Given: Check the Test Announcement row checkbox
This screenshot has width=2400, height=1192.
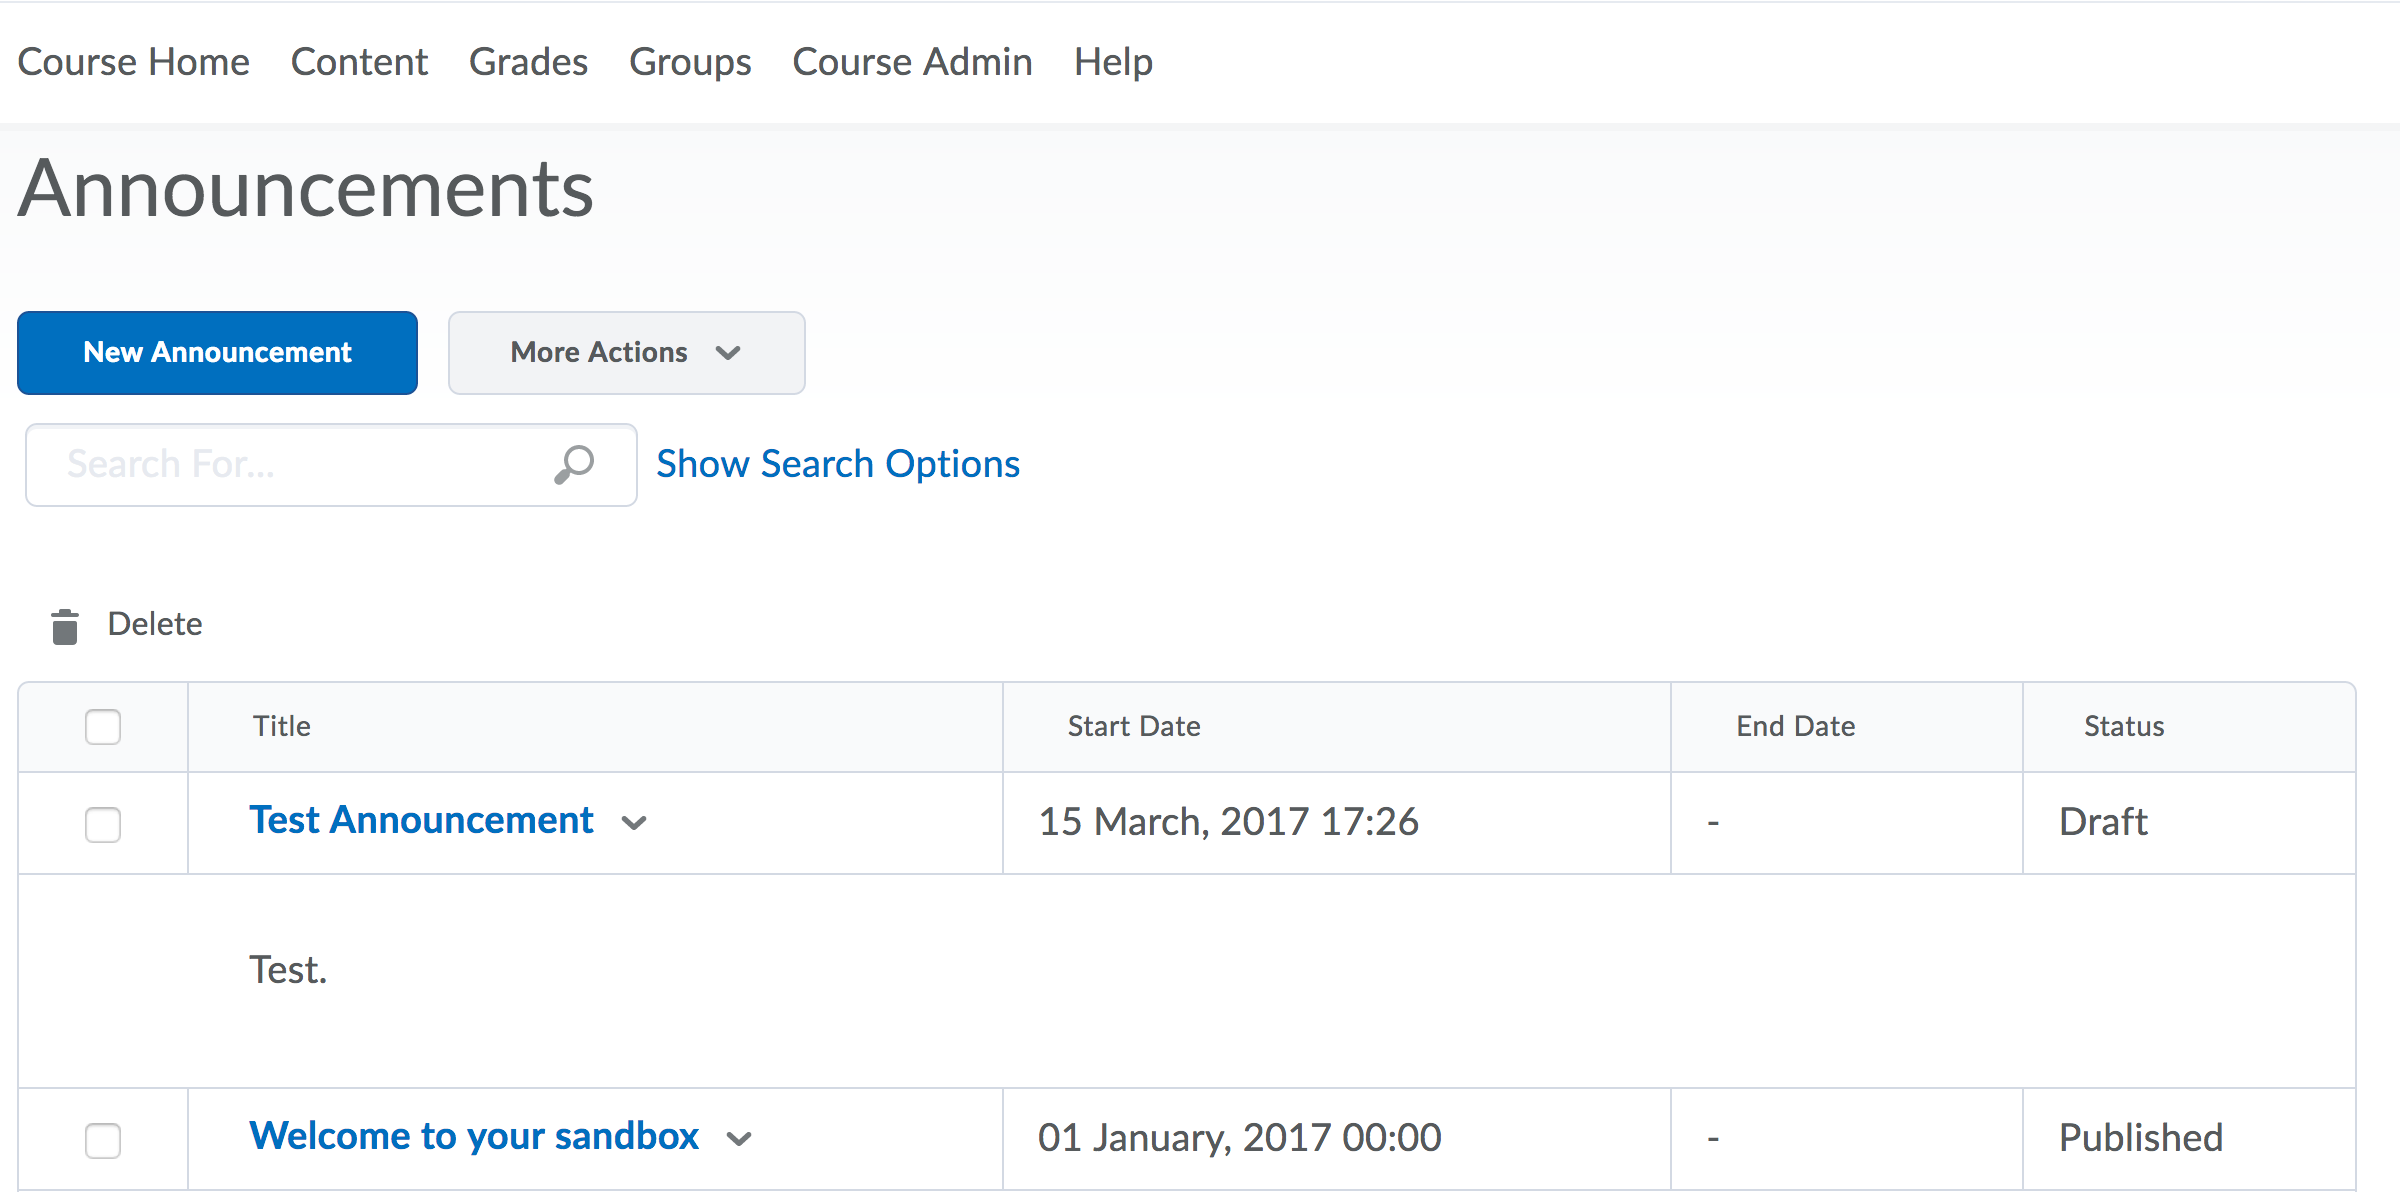Looking at the screenshot, I should pyautogui.click(x=103, y=824).
